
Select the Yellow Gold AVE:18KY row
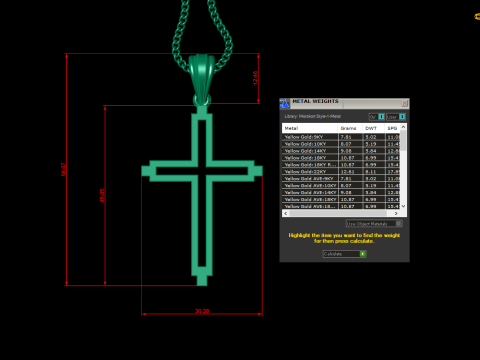(341, 199)
